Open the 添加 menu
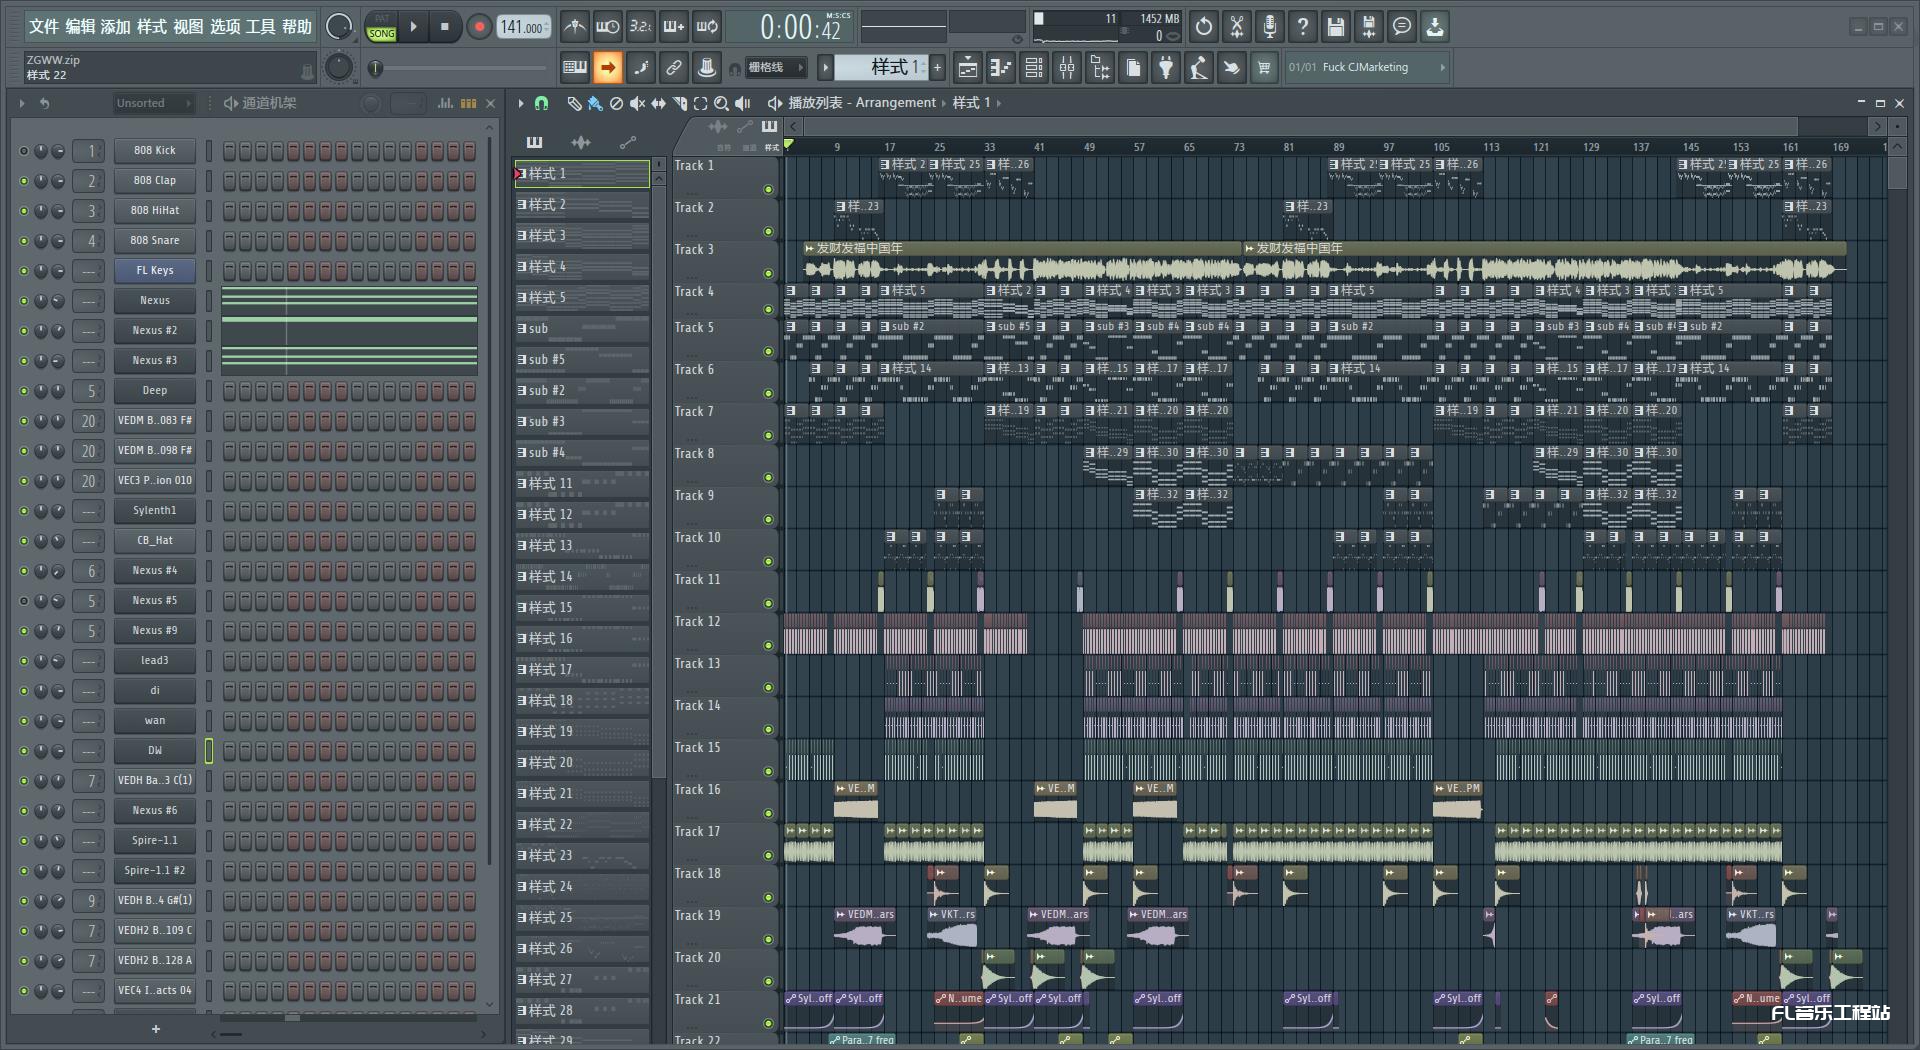The width and height of the screenshot is (1920, 1050). 116,27
